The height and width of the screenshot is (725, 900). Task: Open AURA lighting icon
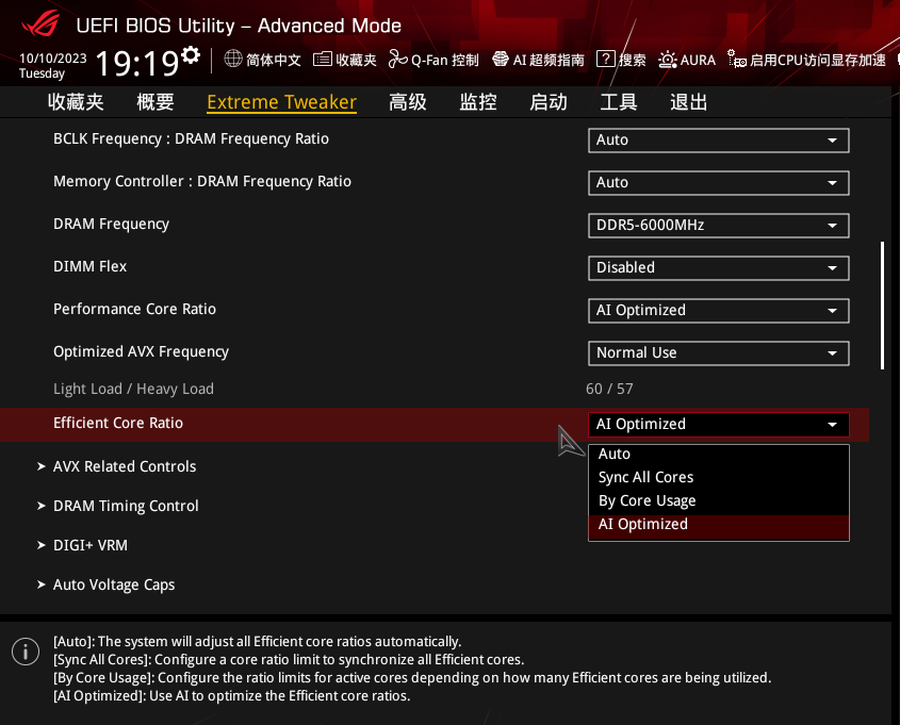tap(667, 59)
